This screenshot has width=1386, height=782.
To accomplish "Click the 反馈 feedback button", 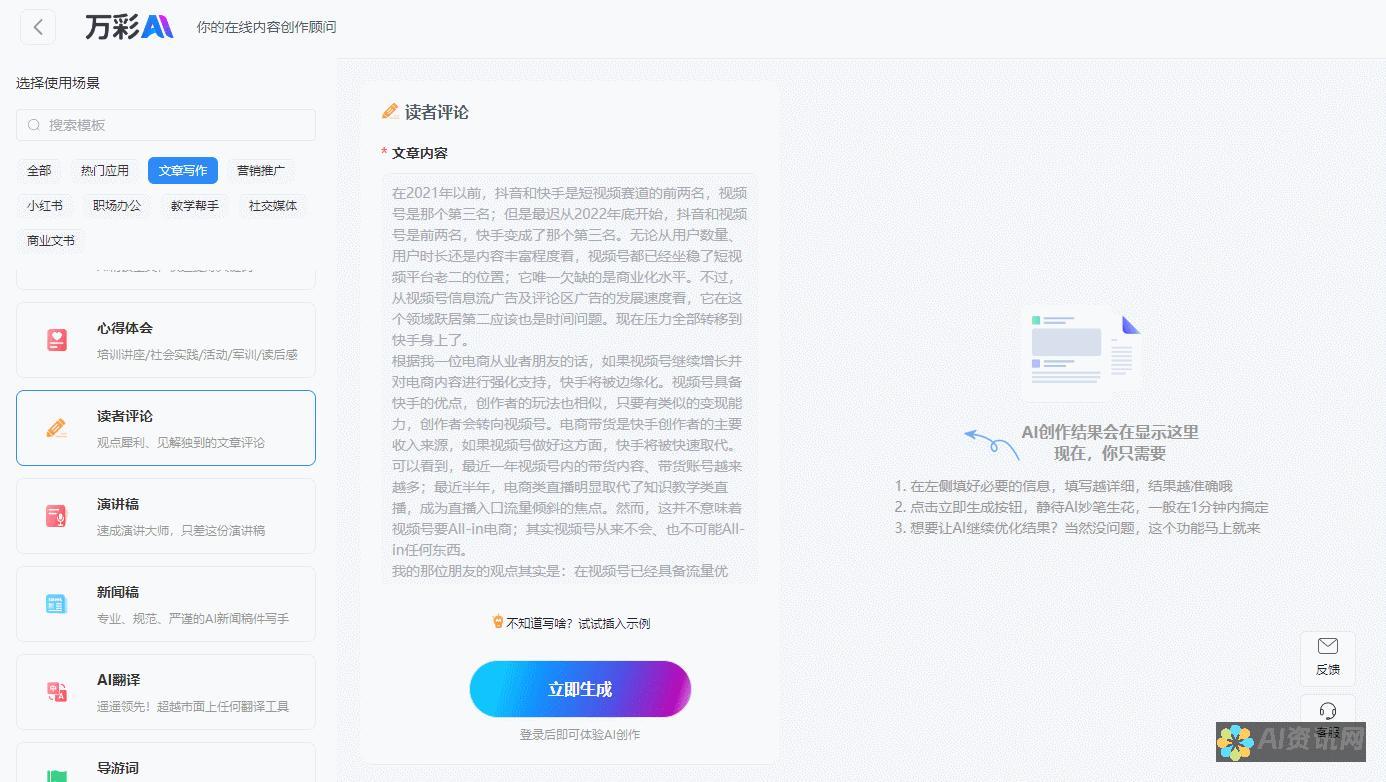I will tap(1328, 657).
